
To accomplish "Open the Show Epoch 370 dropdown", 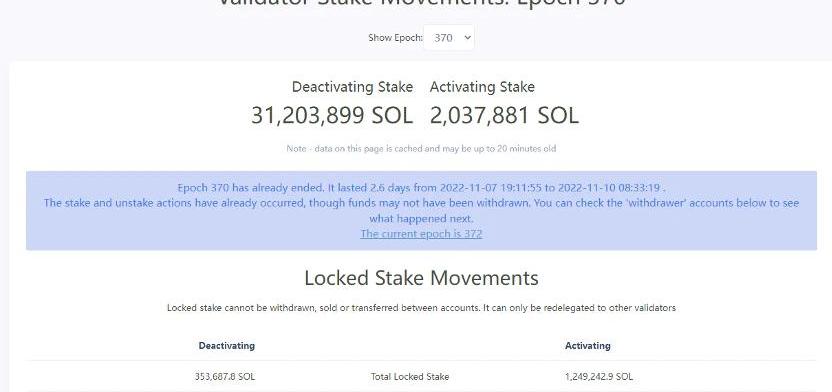I will pyautogui.click(x=448, y=38).
